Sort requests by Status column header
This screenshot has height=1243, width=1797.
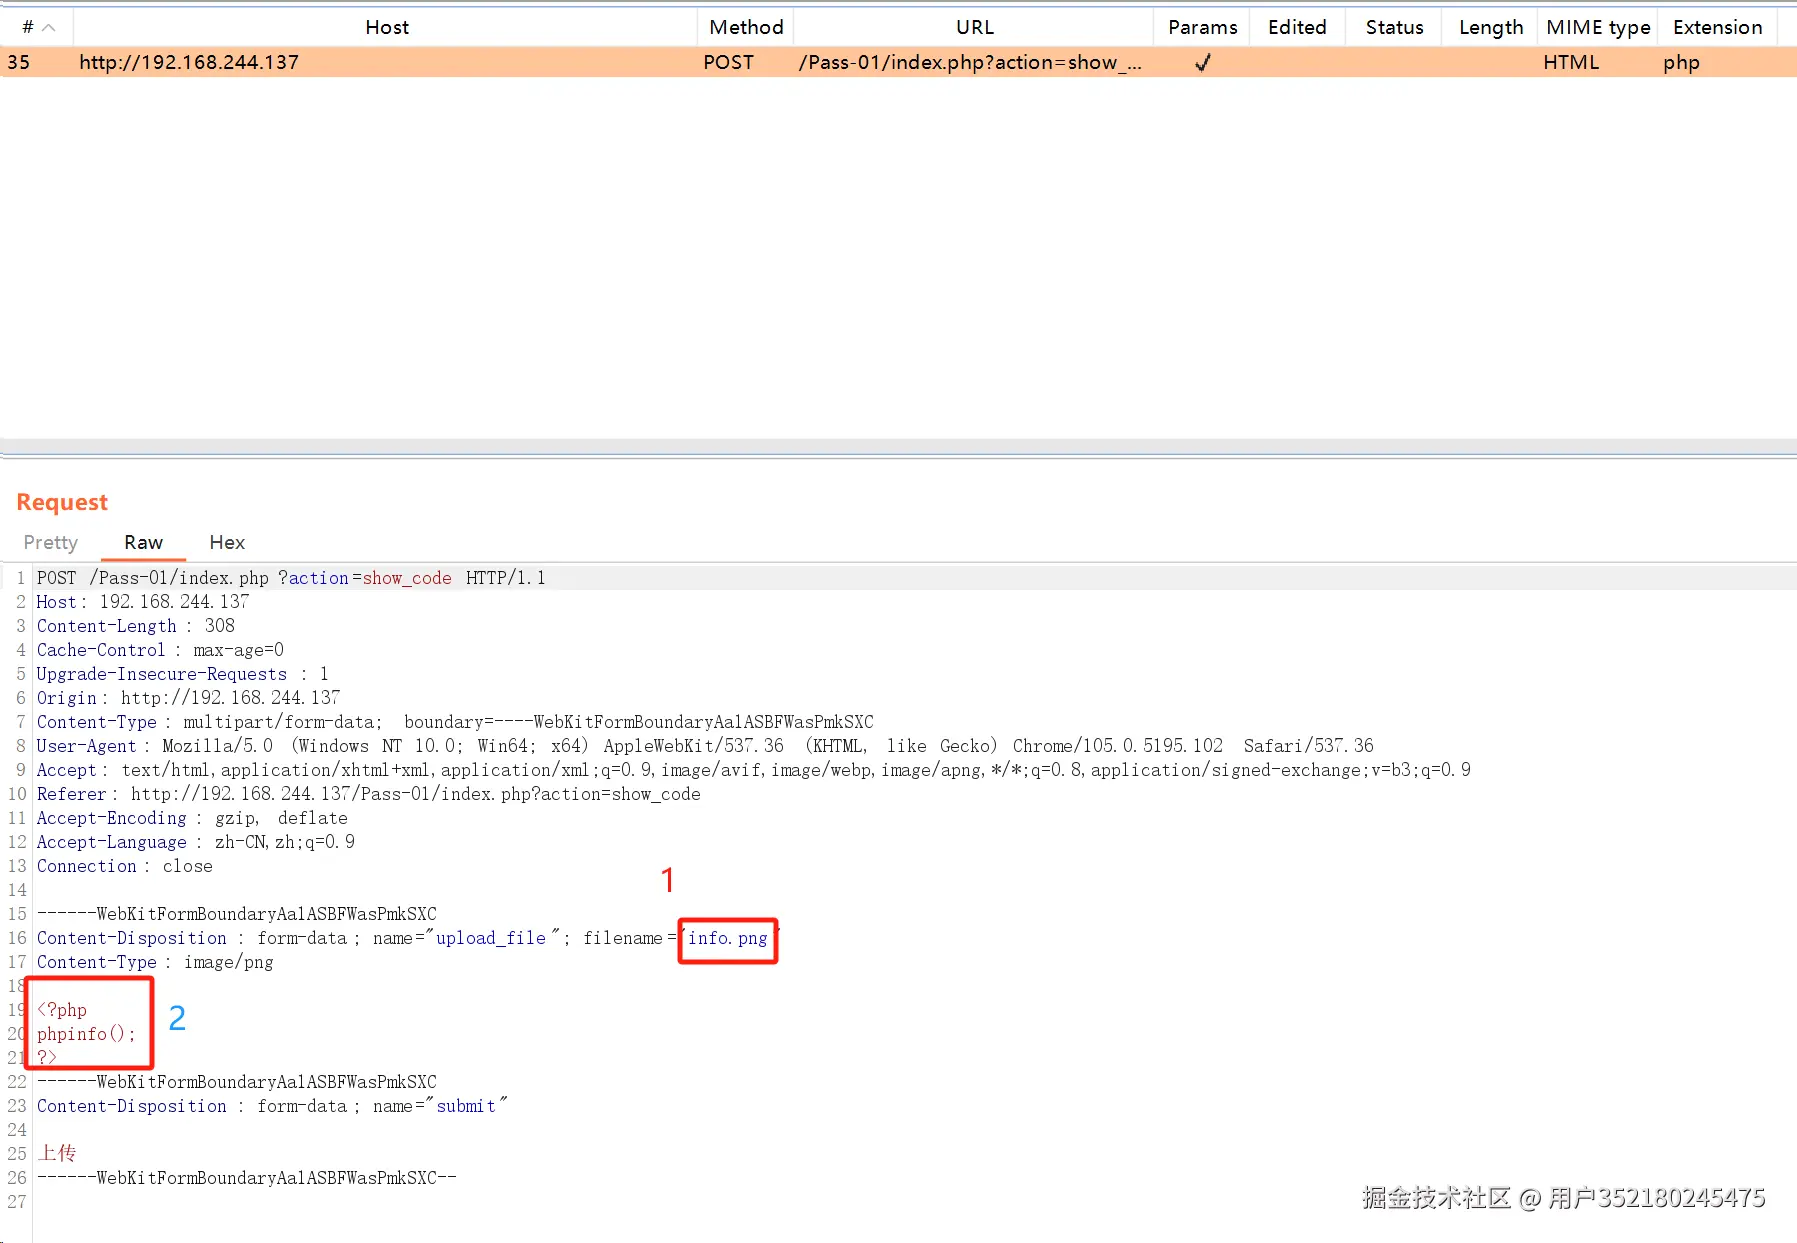(1394, 27)
